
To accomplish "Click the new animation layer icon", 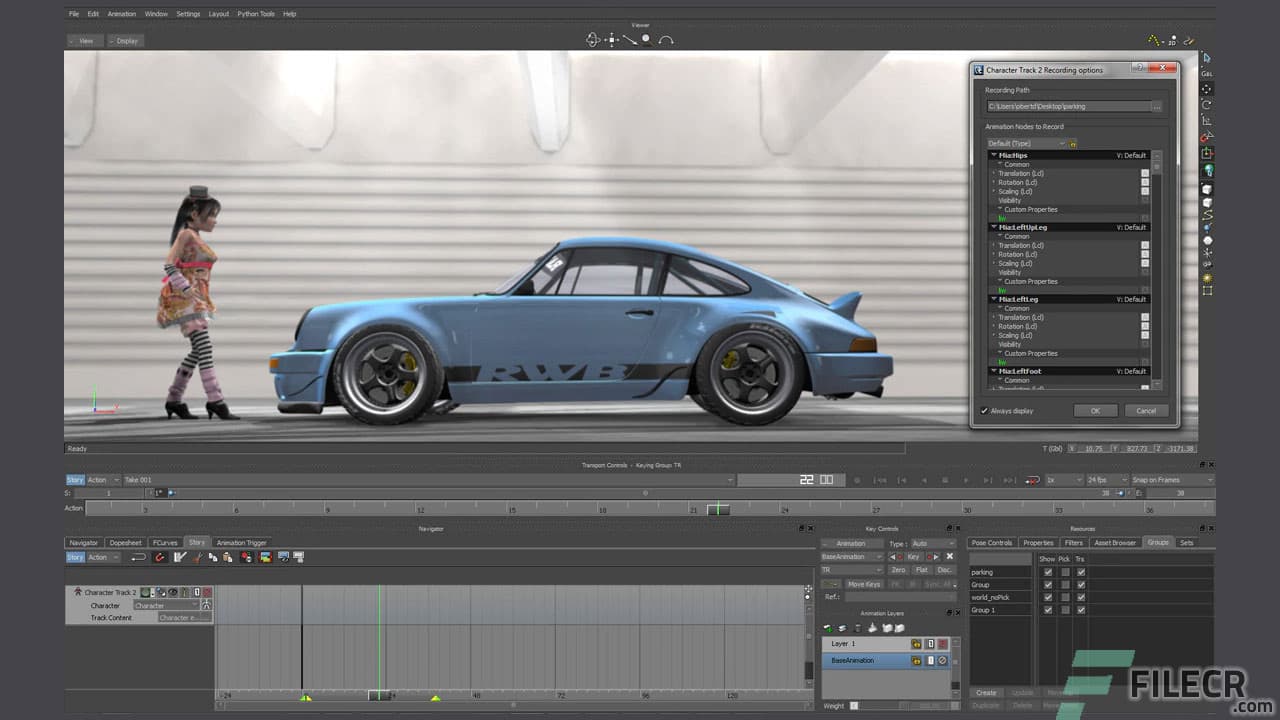I will (828, 628).
